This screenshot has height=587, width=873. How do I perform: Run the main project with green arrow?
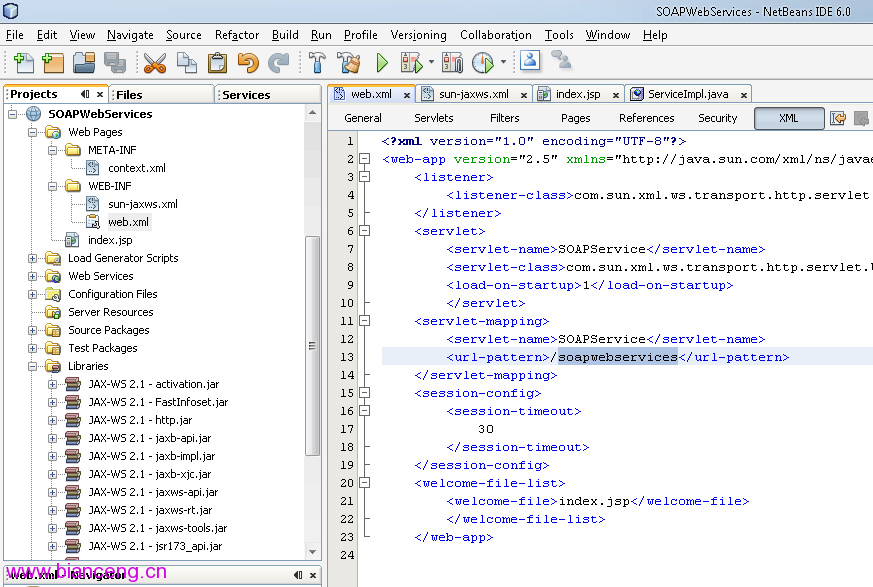[x=382, y=62]
